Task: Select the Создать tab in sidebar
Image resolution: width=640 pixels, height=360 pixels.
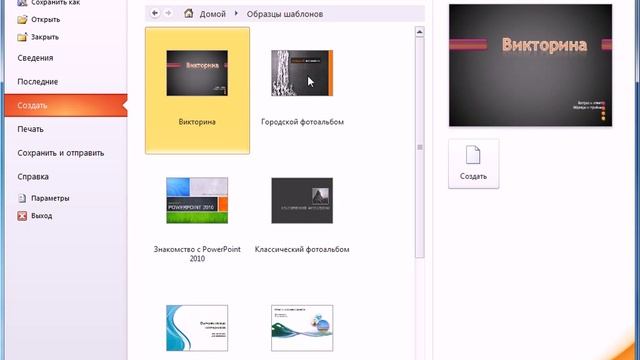Action: (66, 105)
